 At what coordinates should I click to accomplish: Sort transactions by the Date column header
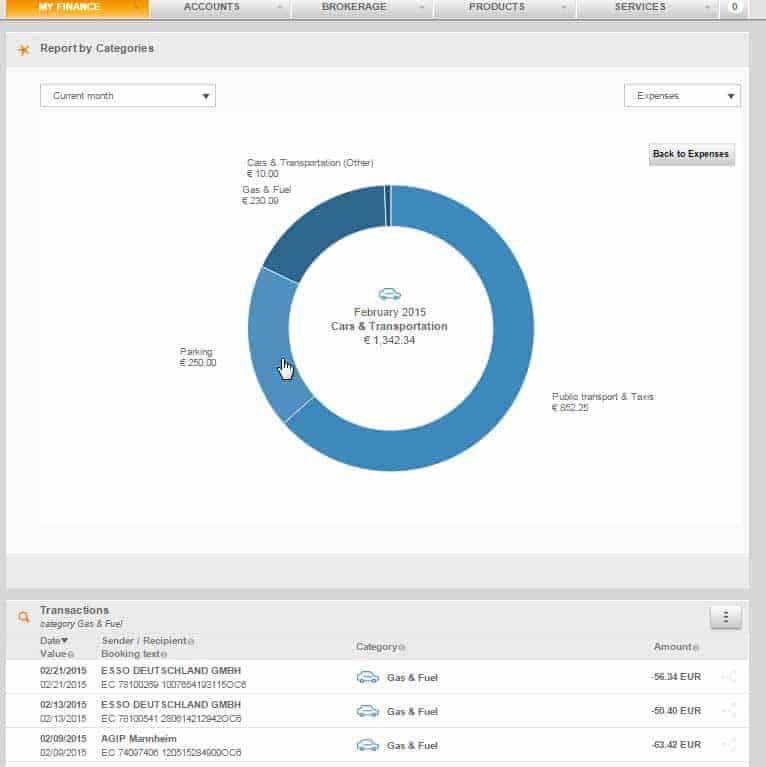[x=54, y=640]
